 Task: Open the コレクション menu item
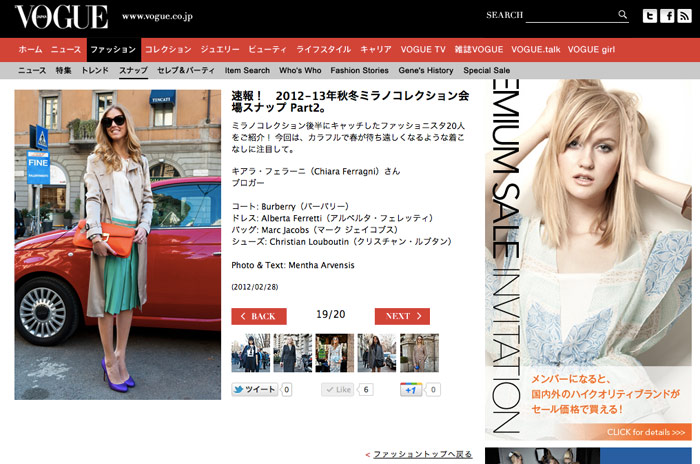pyautogui.click(x=167, y=49)
